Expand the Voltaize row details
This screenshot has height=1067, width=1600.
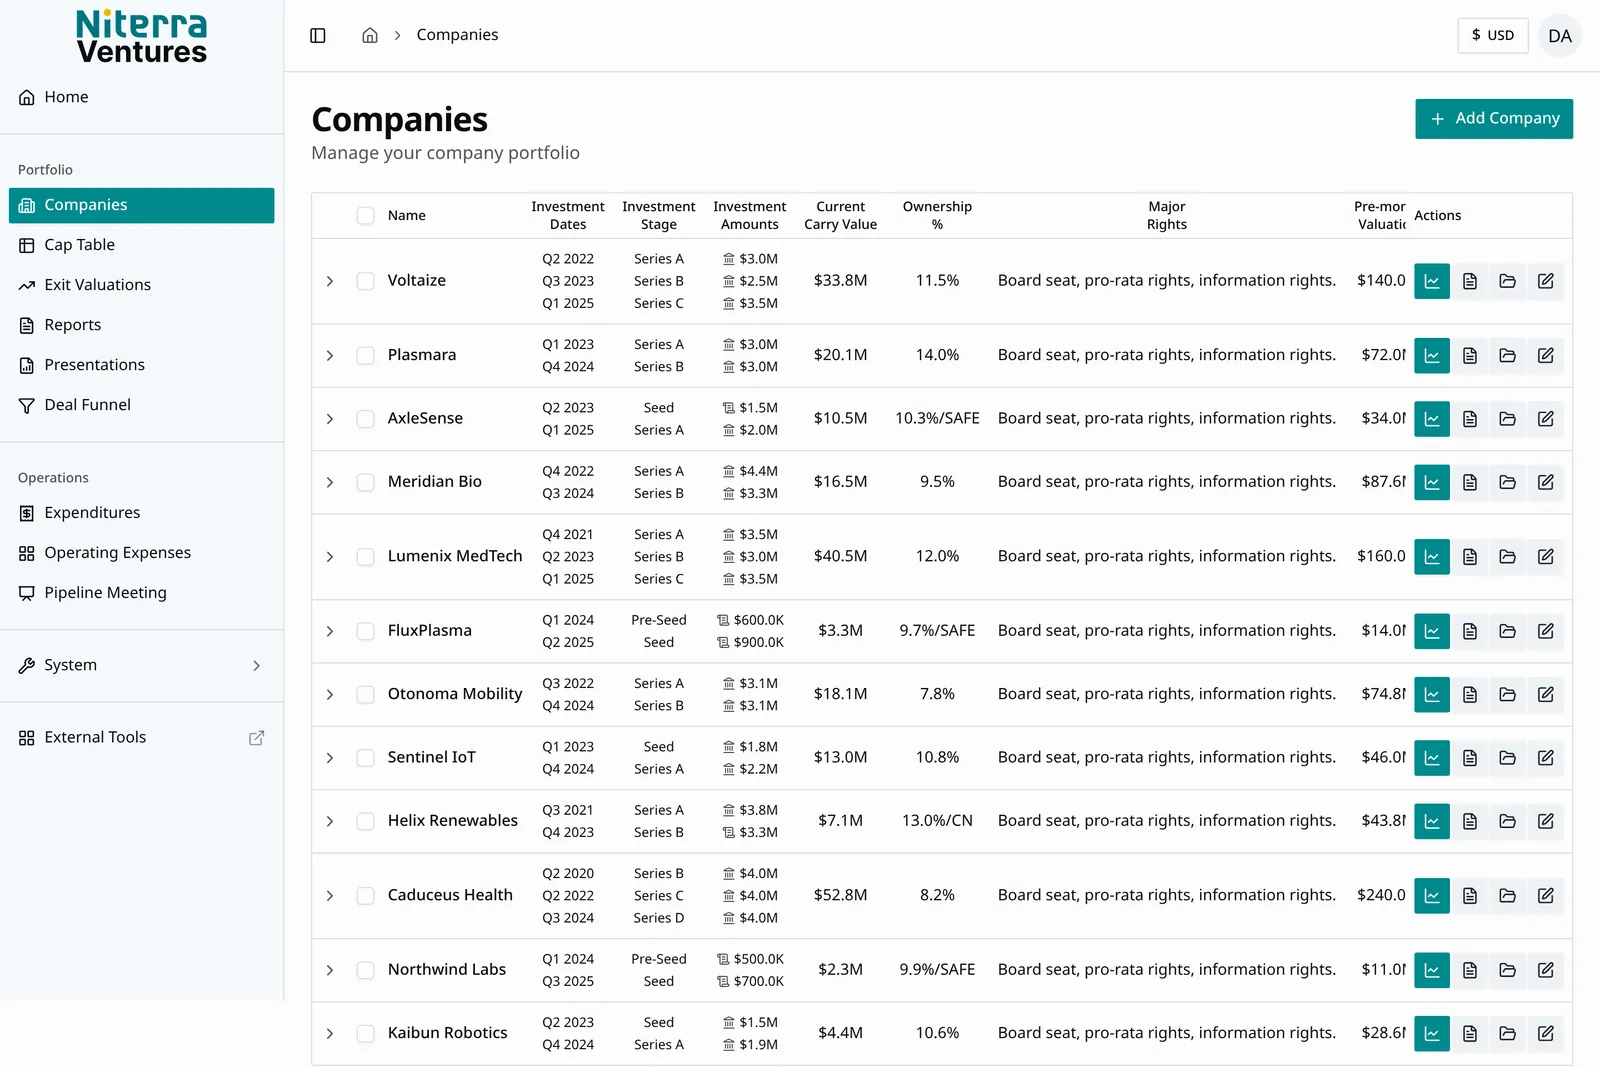(330, 281)
